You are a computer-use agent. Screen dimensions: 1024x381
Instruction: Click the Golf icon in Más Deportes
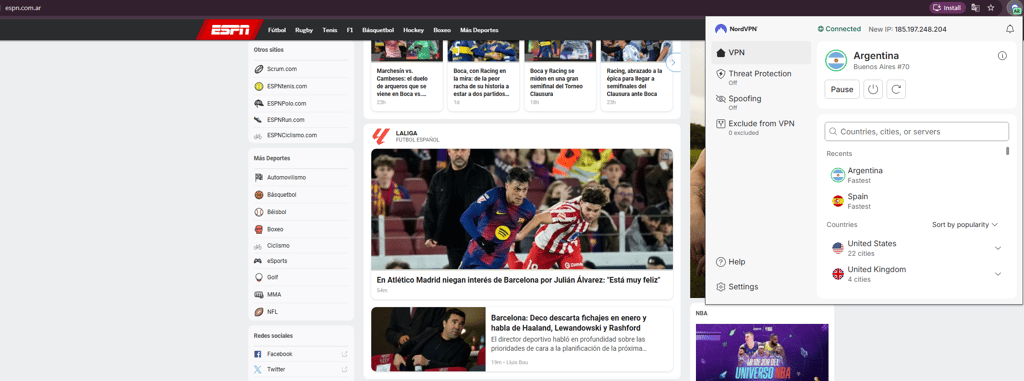coord(259,277)
